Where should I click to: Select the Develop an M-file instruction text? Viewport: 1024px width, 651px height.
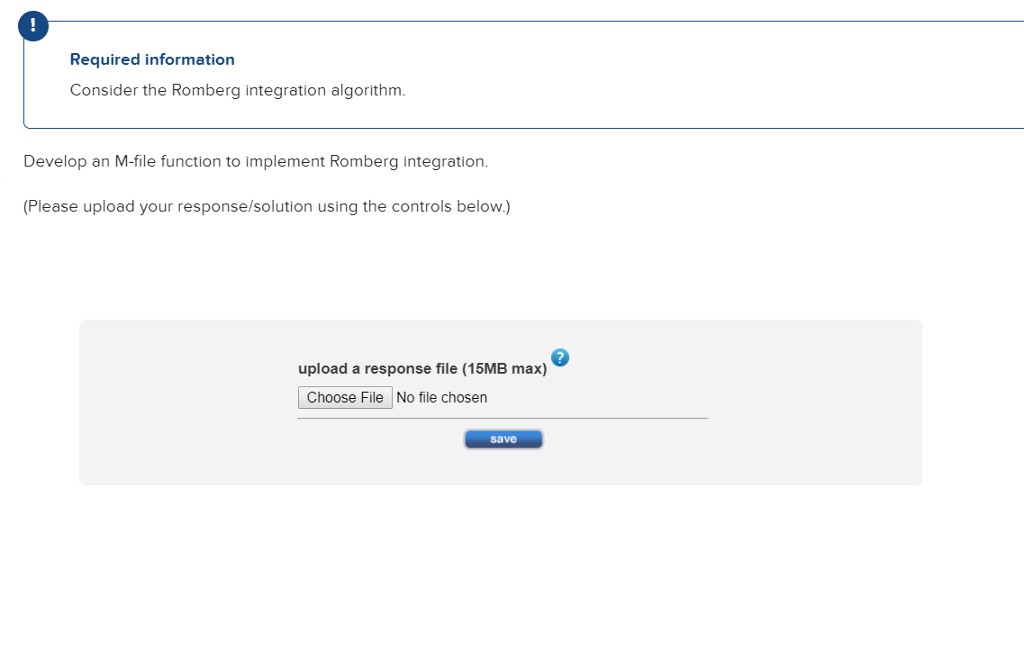pyautogui.click(x=256, y=161)
